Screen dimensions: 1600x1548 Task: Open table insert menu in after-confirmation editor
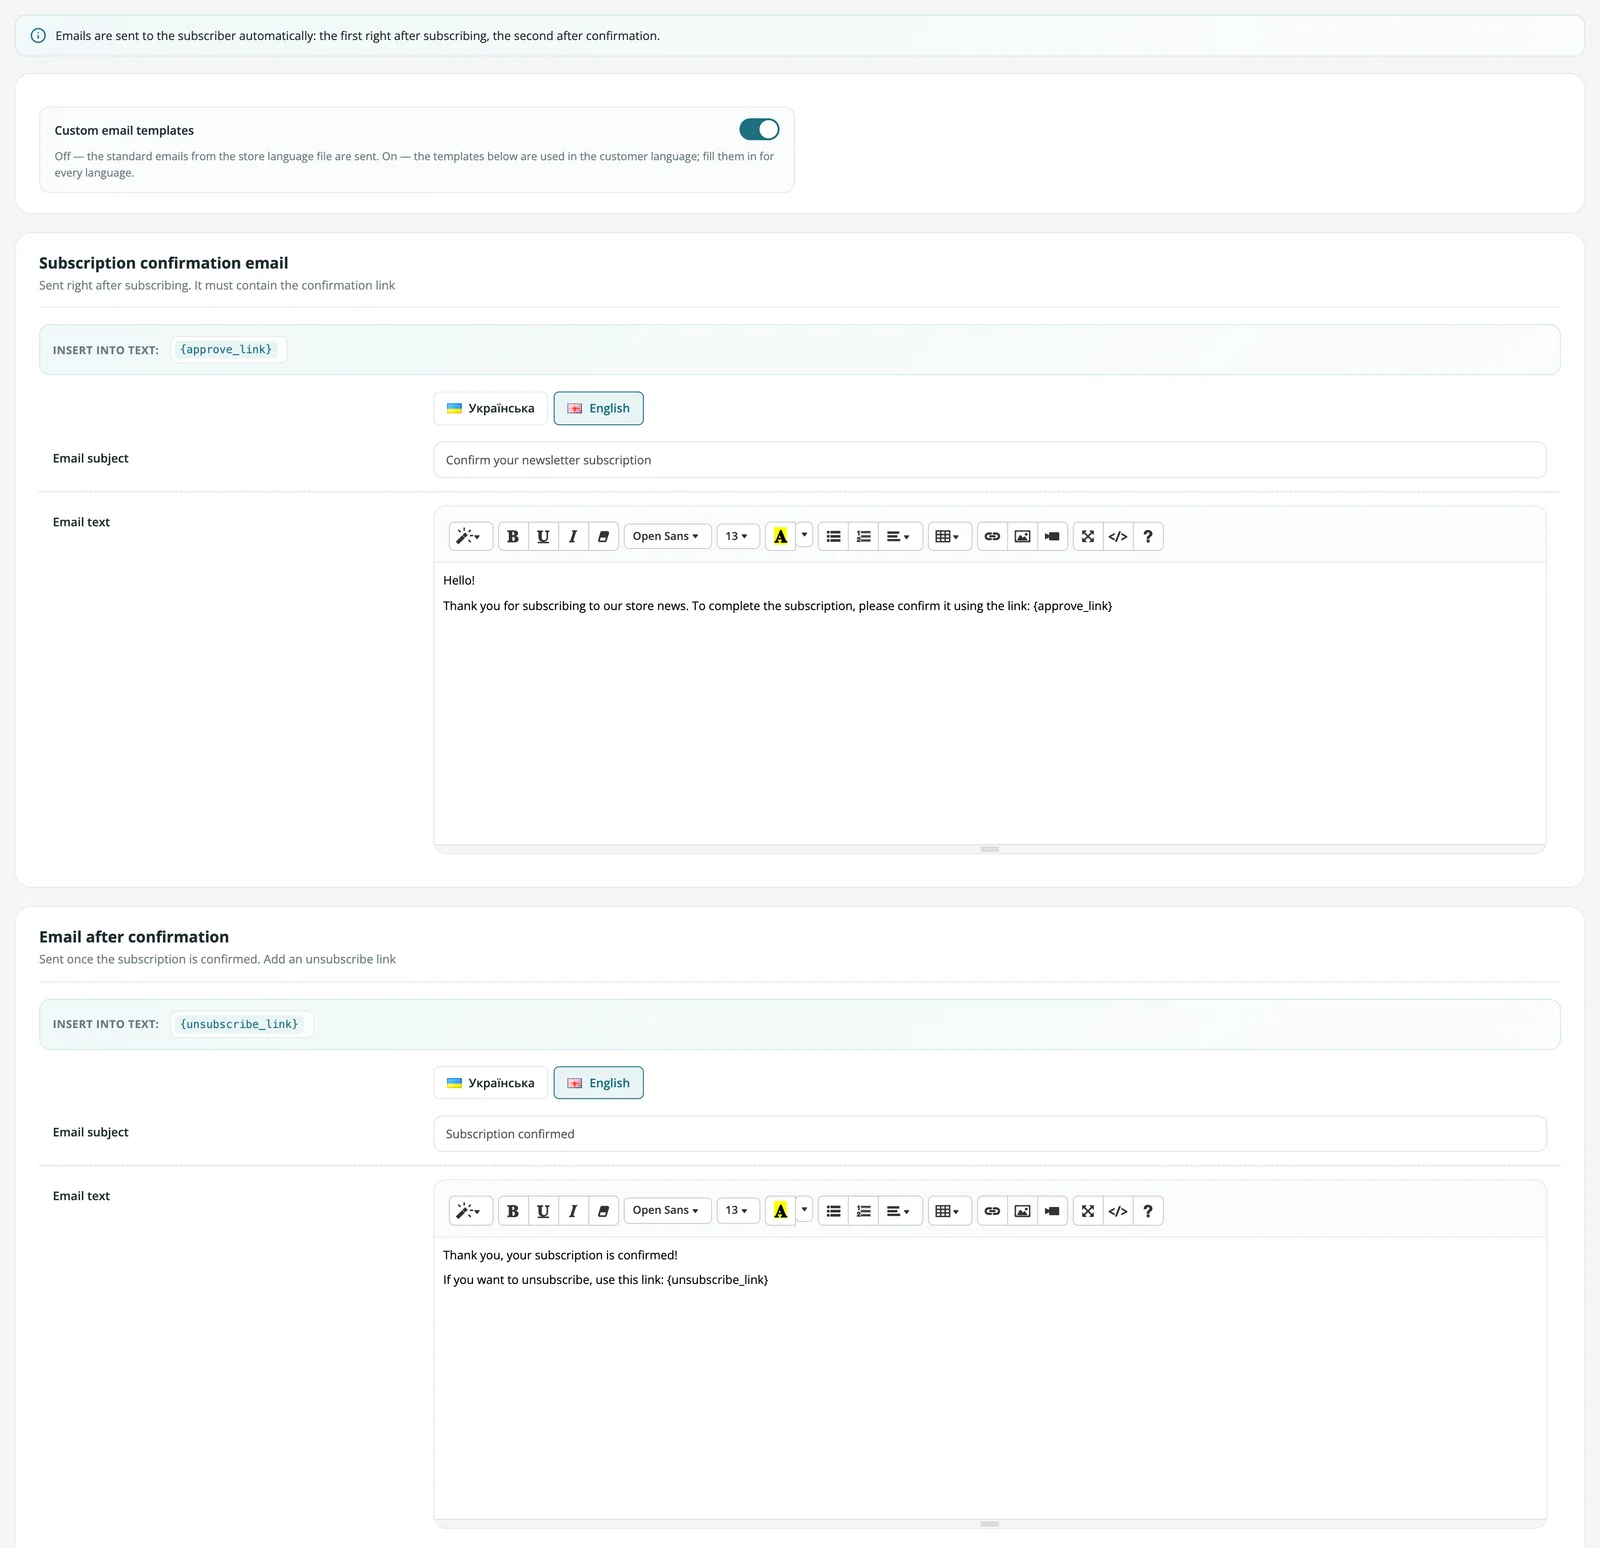tap(949, 1211)
